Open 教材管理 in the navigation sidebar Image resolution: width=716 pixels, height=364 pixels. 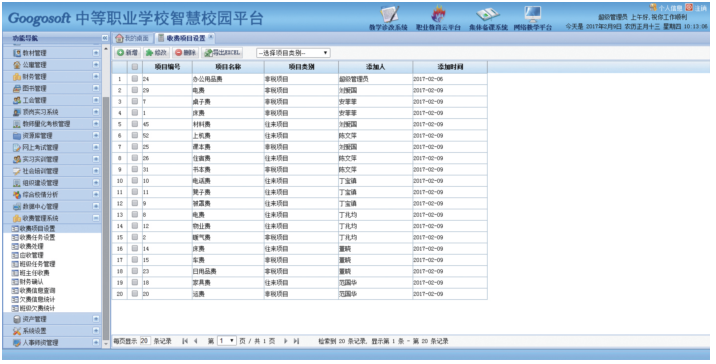35,53
